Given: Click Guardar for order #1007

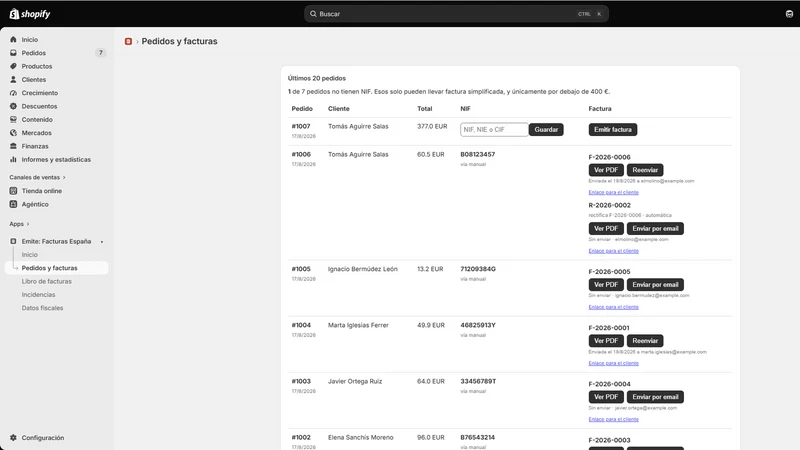Looking at the screenshot, I should 546,130.
